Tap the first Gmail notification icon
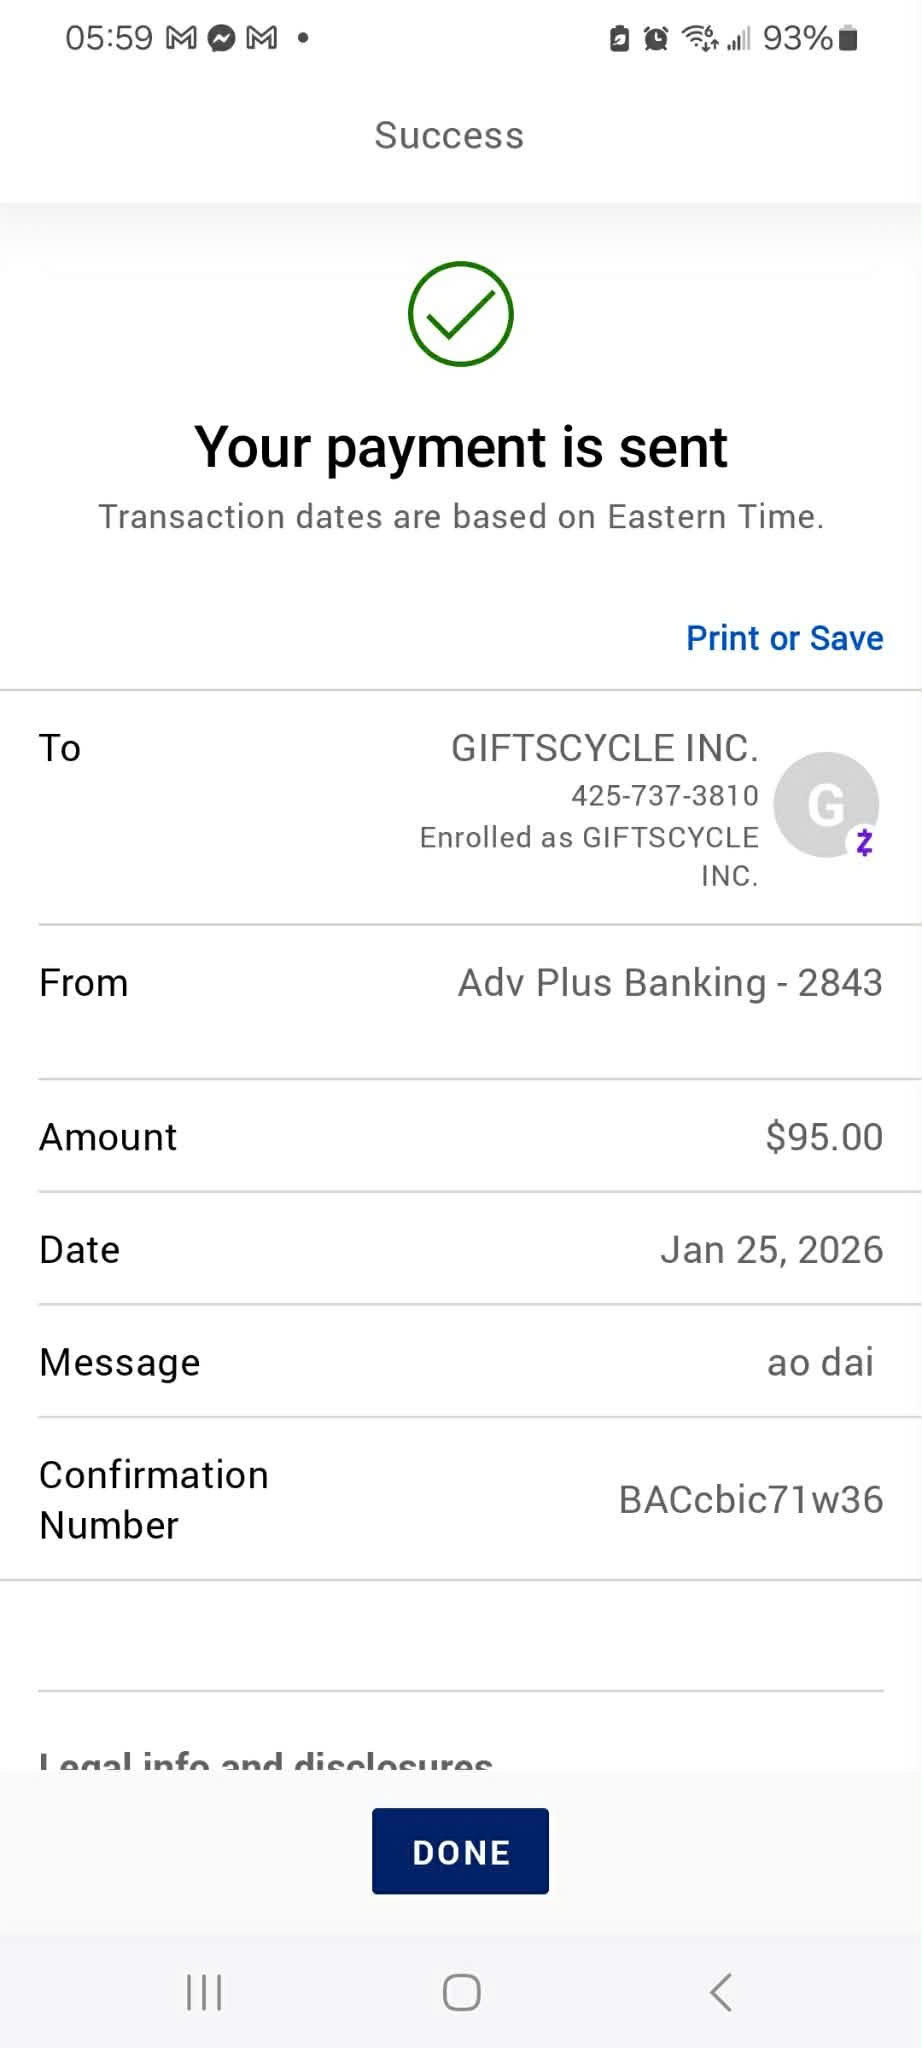922x2048 pixels. (181, 39)
